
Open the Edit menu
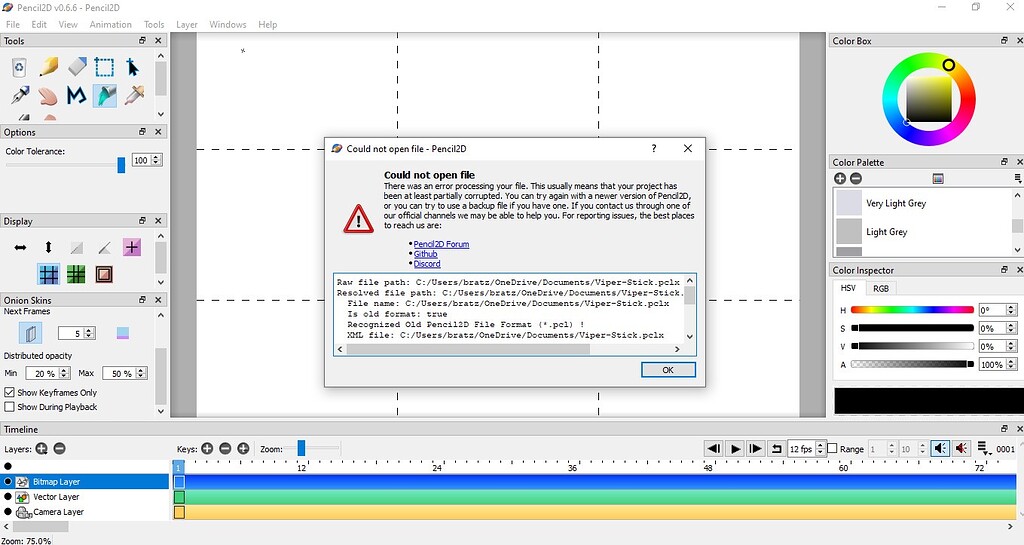pos(39,24)
